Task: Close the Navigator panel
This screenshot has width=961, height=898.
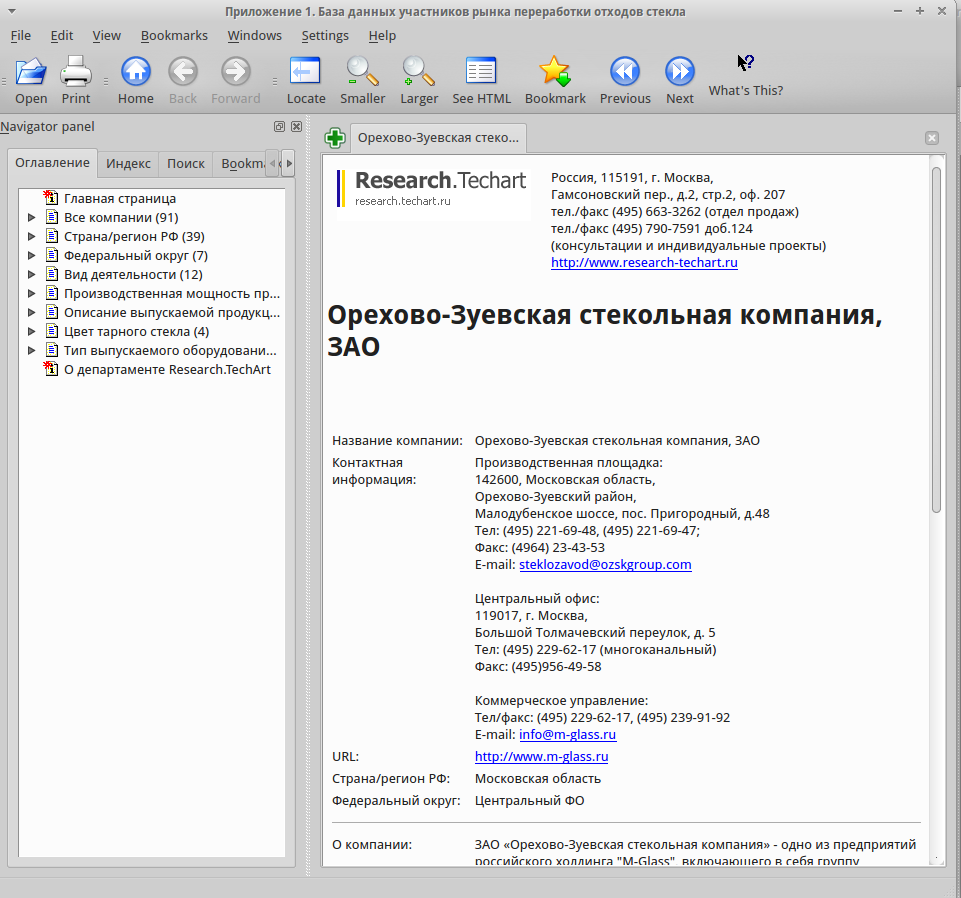Action: click(296, 126)
